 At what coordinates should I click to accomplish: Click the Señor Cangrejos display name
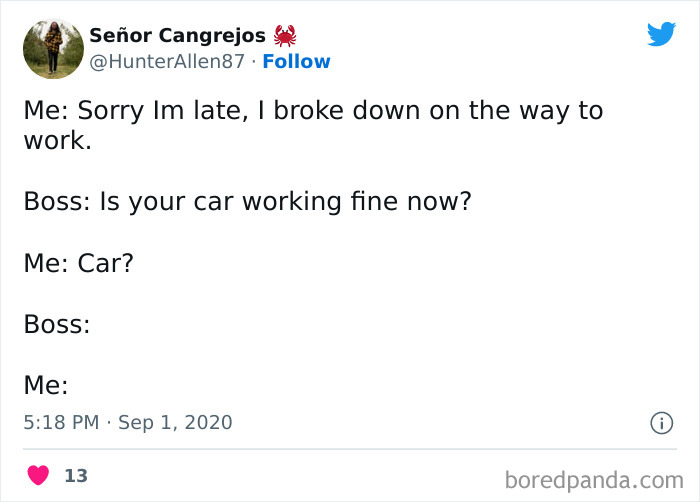click(179, 36)
